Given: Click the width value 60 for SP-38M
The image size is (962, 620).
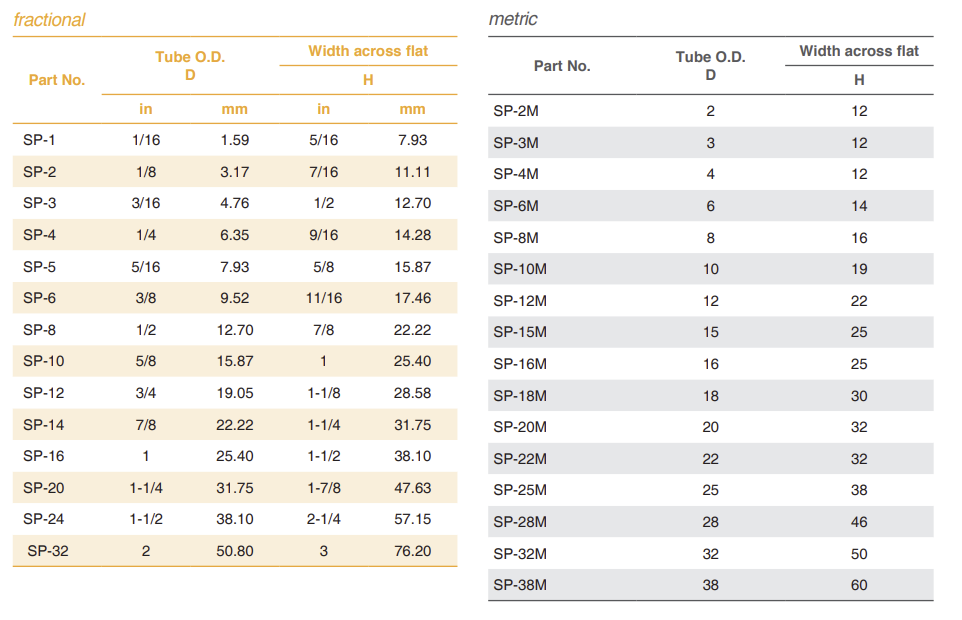Looking at the screenshot, I should pyautogui.click(x=859, y=585).
